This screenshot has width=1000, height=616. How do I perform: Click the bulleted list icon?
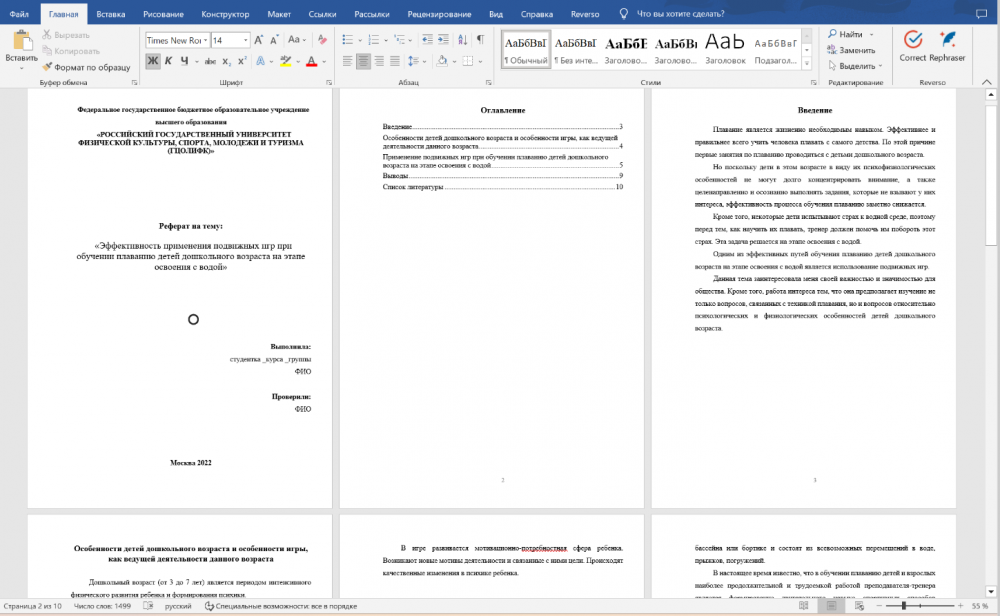click(x=348, y=40)
